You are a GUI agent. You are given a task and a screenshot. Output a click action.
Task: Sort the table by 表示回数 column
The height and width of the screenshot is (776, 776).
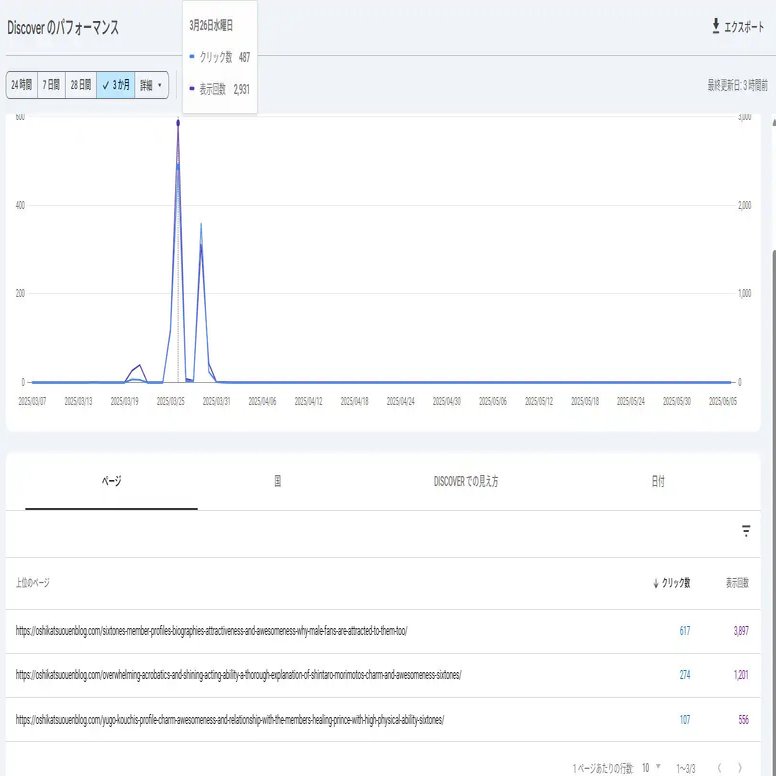tap(737, 583)
